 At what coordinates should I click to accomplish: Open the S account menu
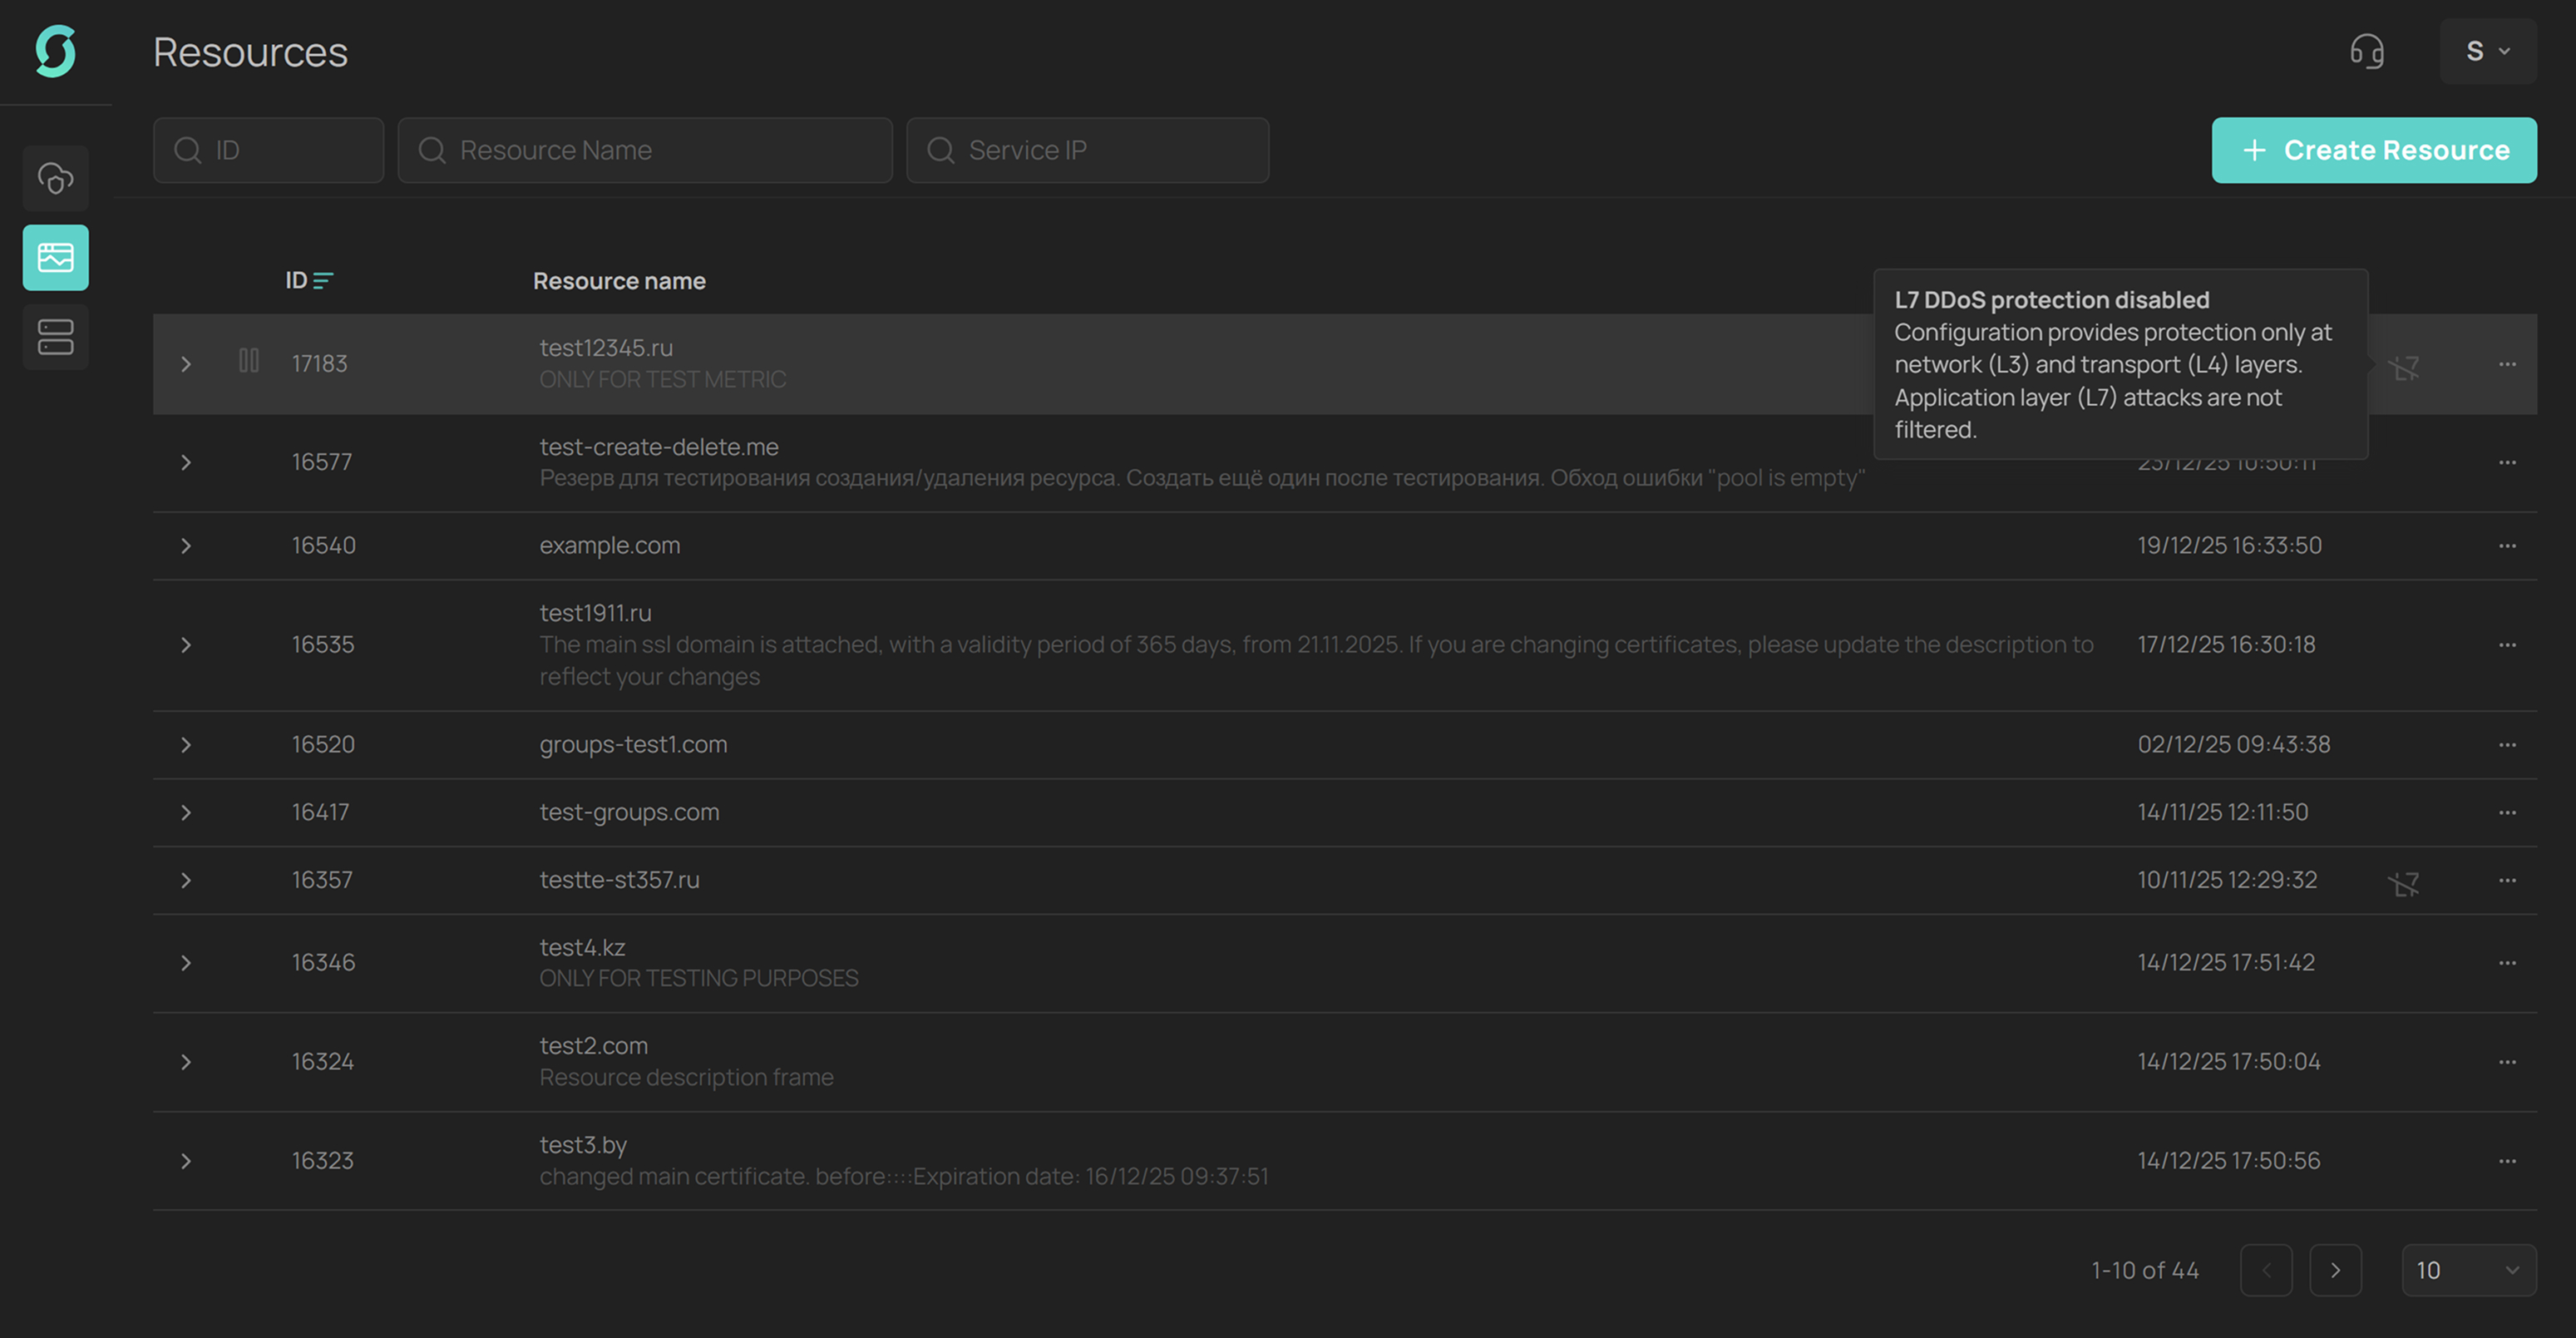[x=2486, y=51]
